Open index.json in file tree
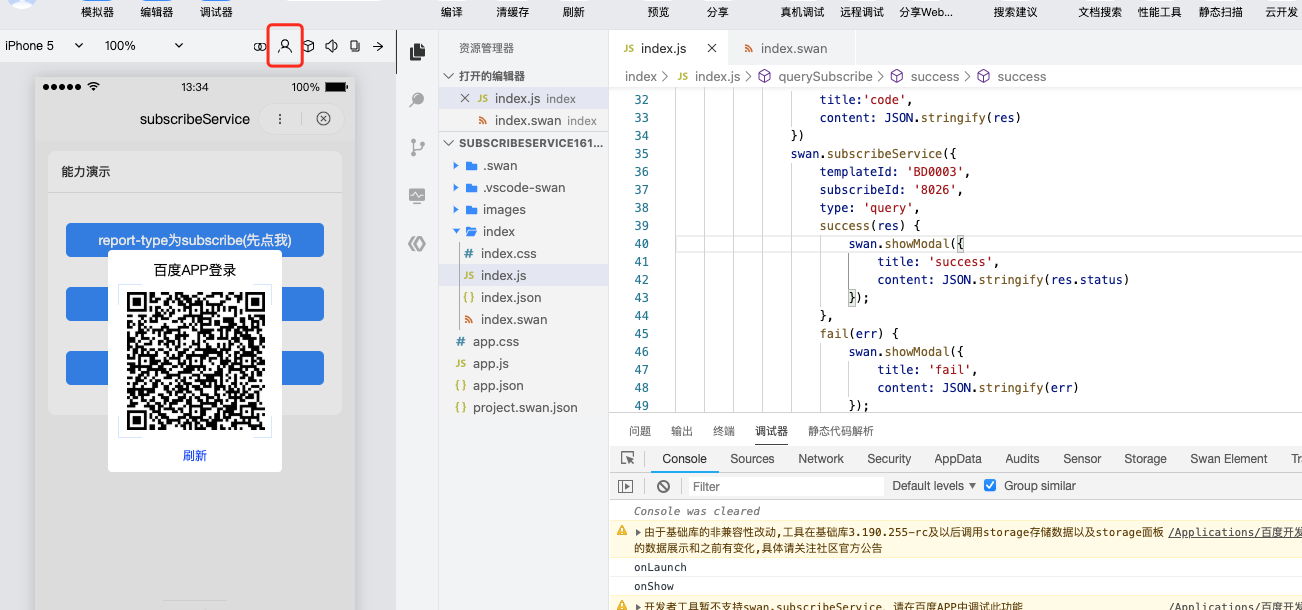Screen dimensions: 1302x610 coord(511,297)
